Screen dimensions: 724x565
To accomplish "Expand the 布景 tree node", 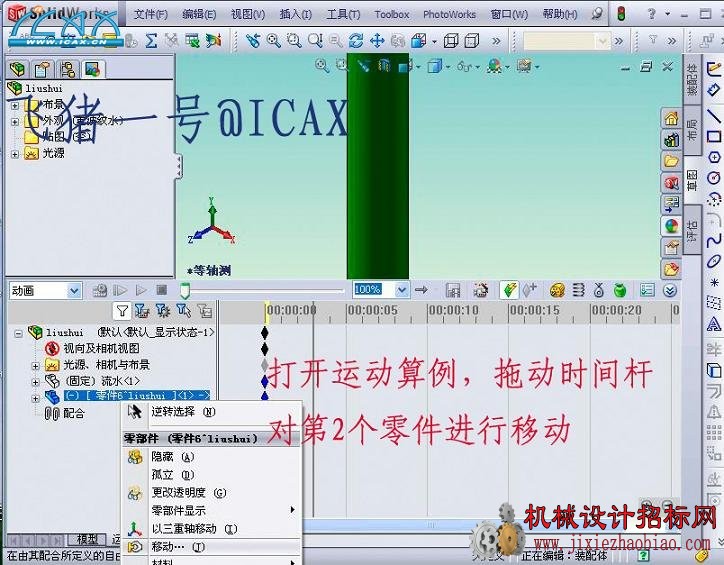I will tap(15, 105).
